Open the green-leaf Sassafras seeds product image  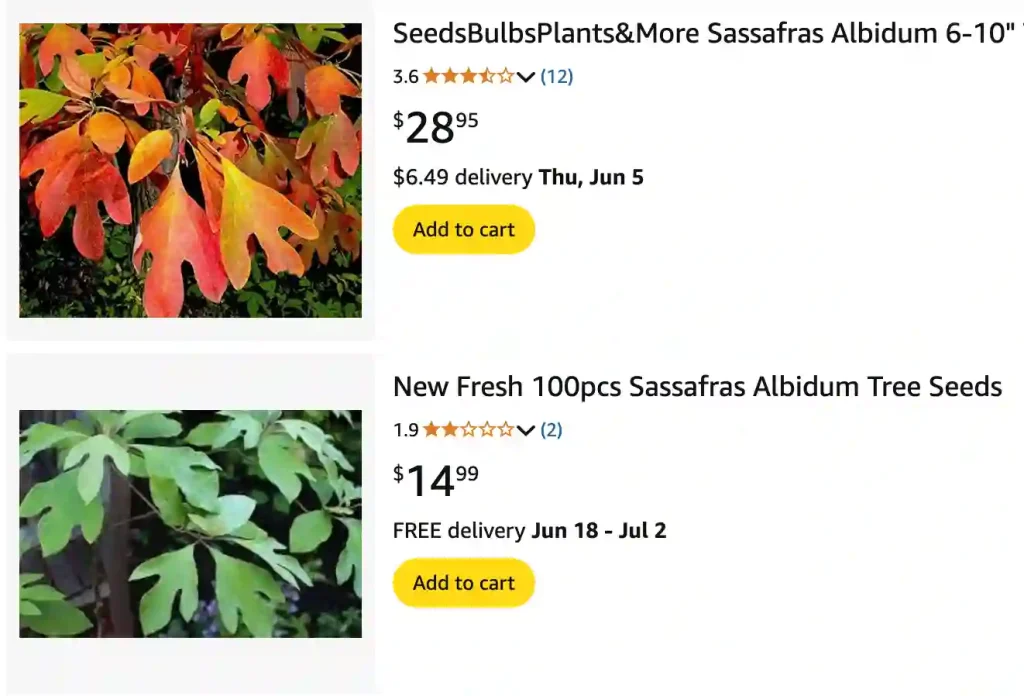[x=190, y=521]
